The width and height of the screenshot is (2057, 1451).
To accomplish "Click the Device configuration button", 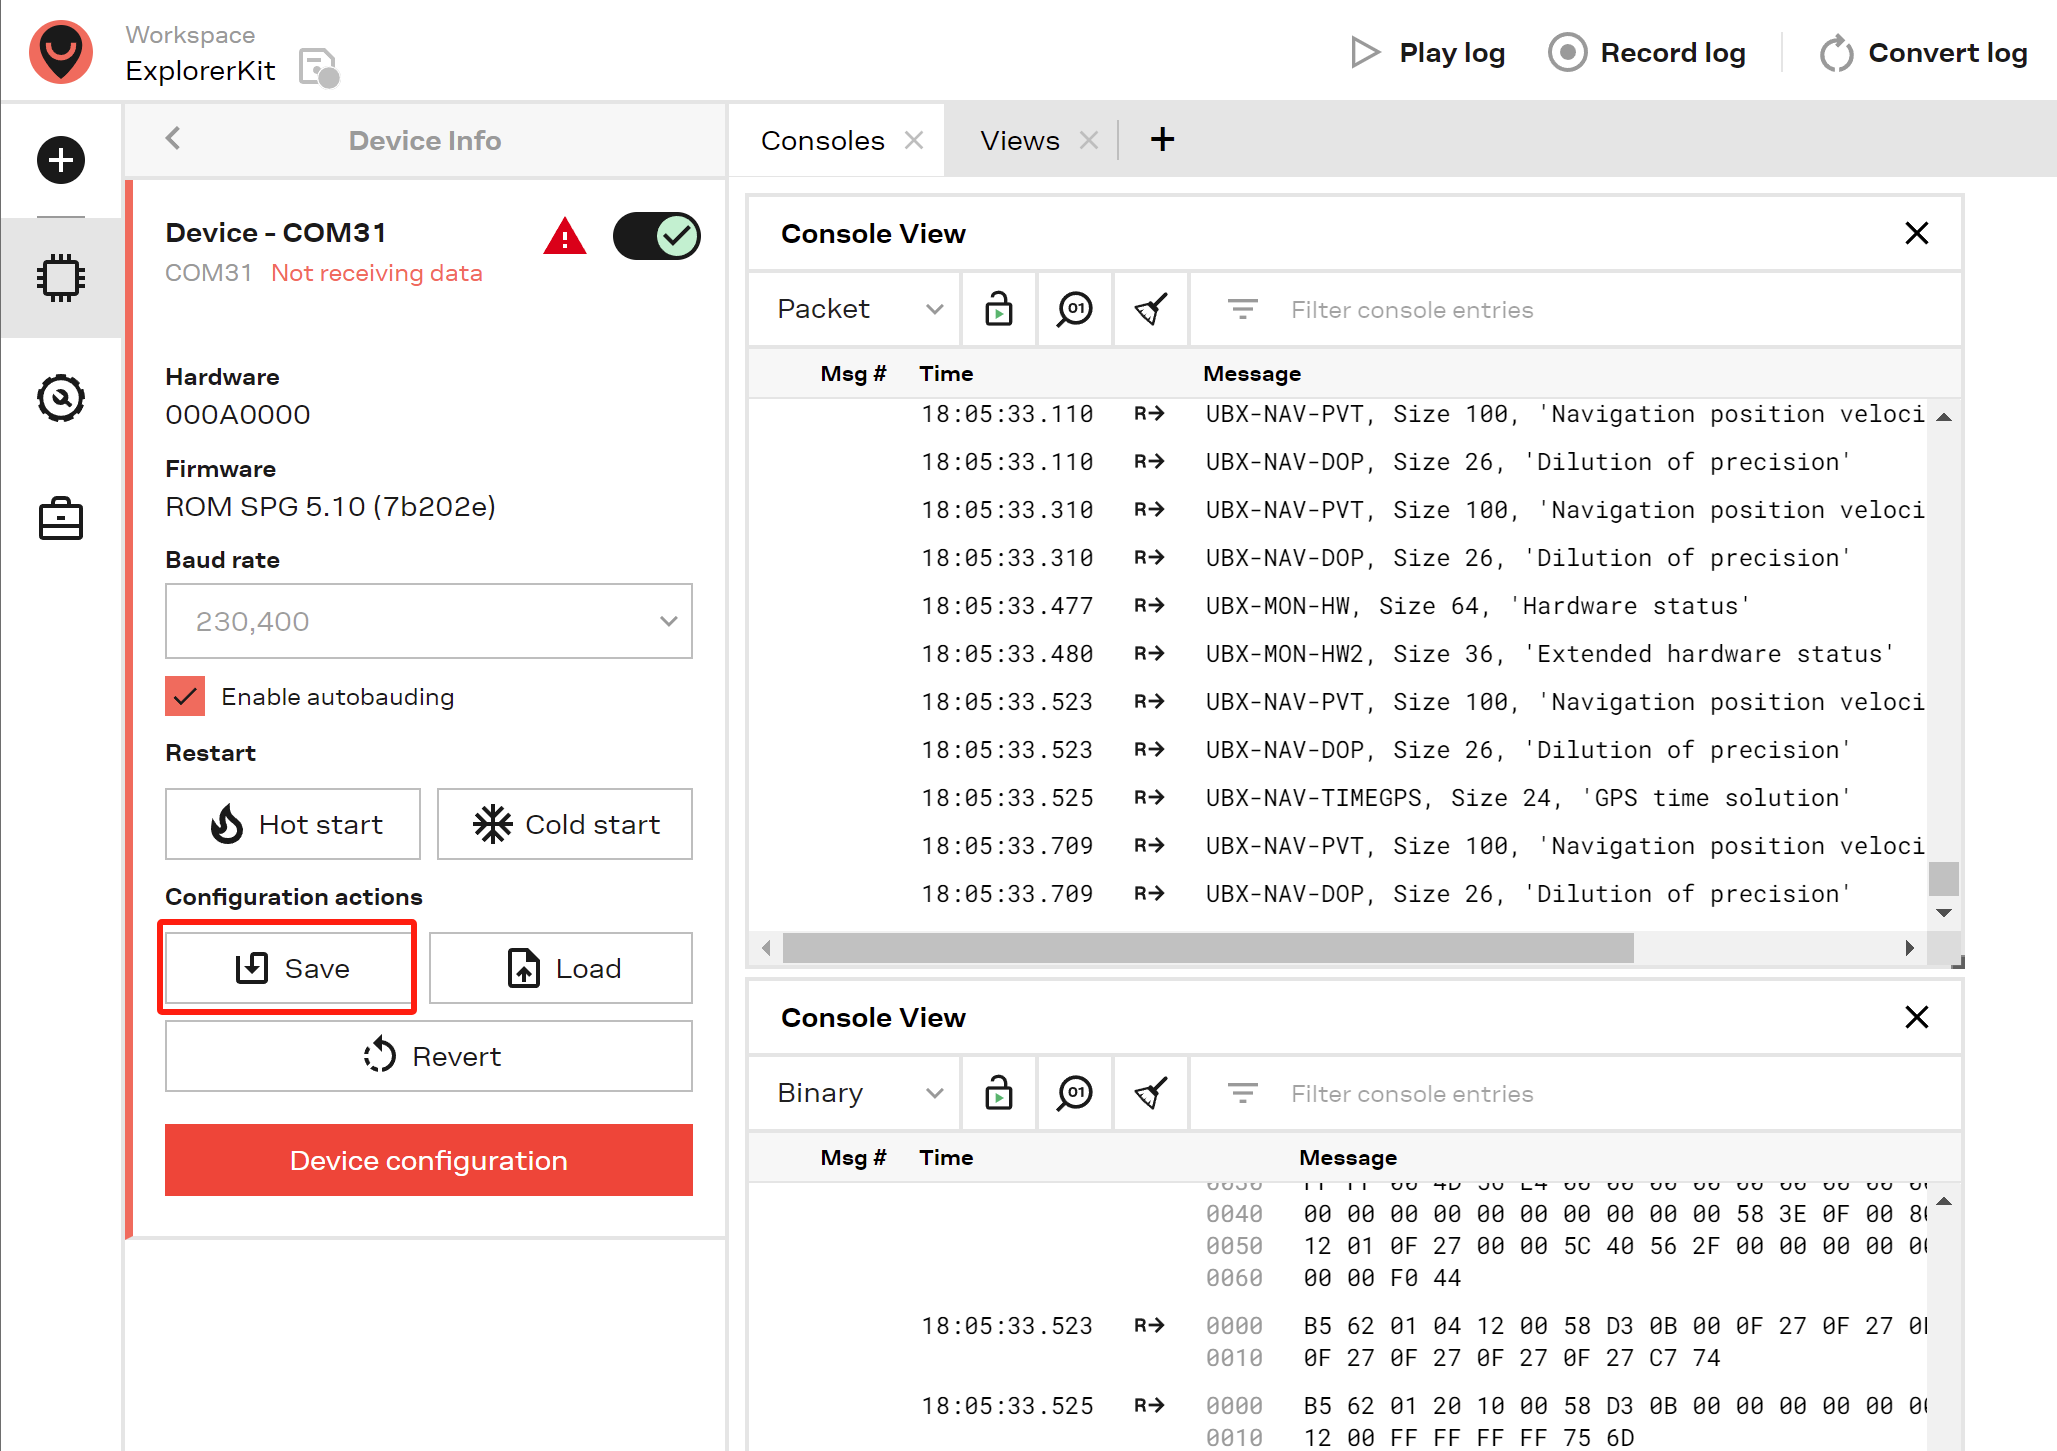I will pyautogui.click(x=429, y=1160).
